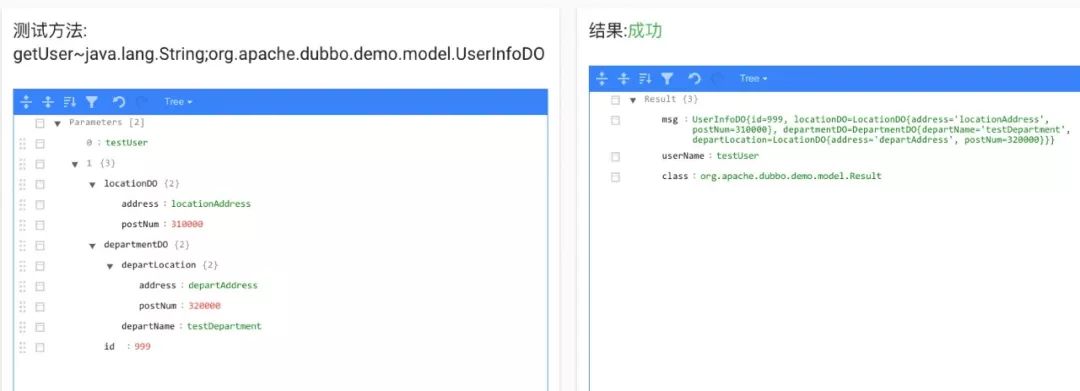
Task: Click the drag handle of the 1 {3} row
Action: [x=22, y=164]
